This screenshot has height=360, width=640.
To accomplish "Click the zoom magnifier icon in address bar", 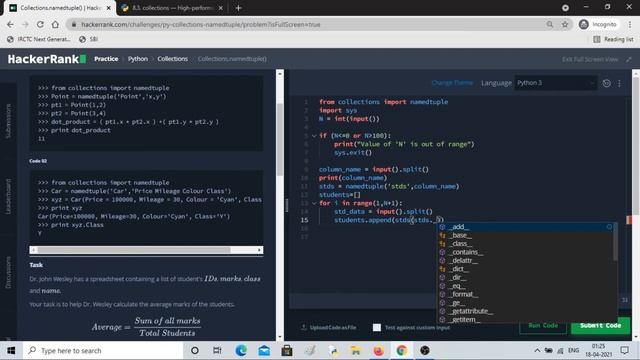I will (550, 24).
